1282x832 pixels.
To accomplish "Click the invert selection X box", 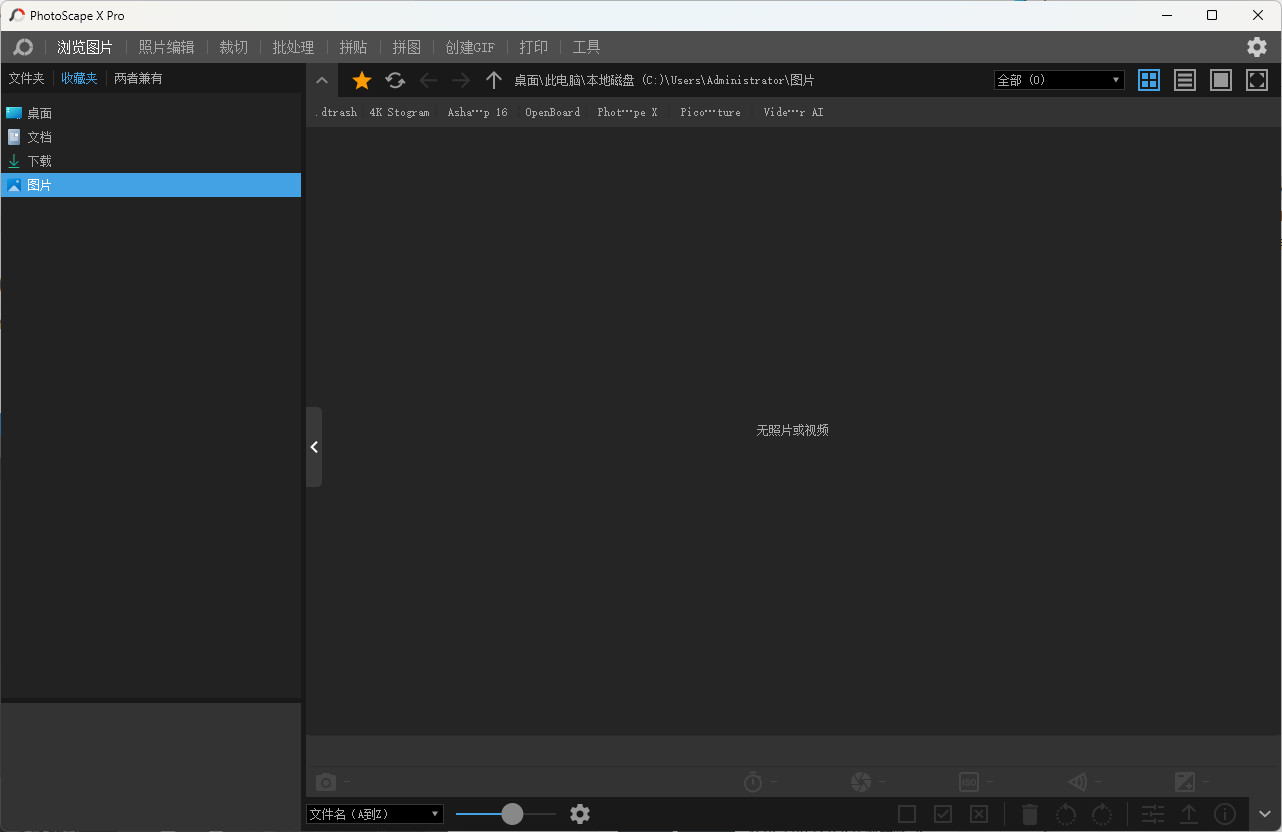I will coord(979,814).
